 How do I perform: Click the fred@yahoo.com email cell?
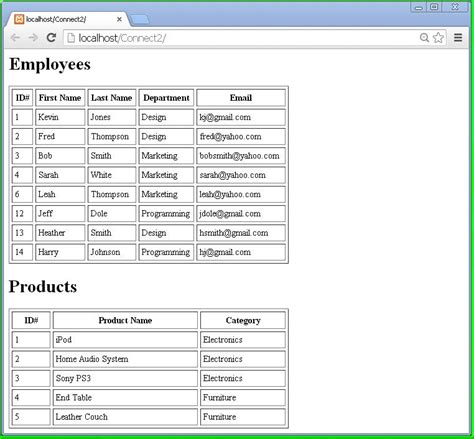[241, 136]
